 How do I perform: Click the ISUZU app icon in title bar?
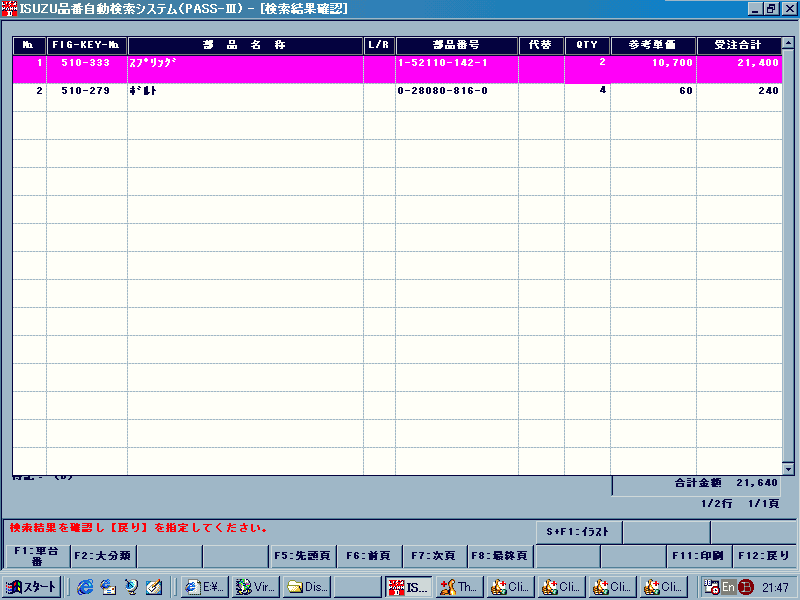(9, 9)
